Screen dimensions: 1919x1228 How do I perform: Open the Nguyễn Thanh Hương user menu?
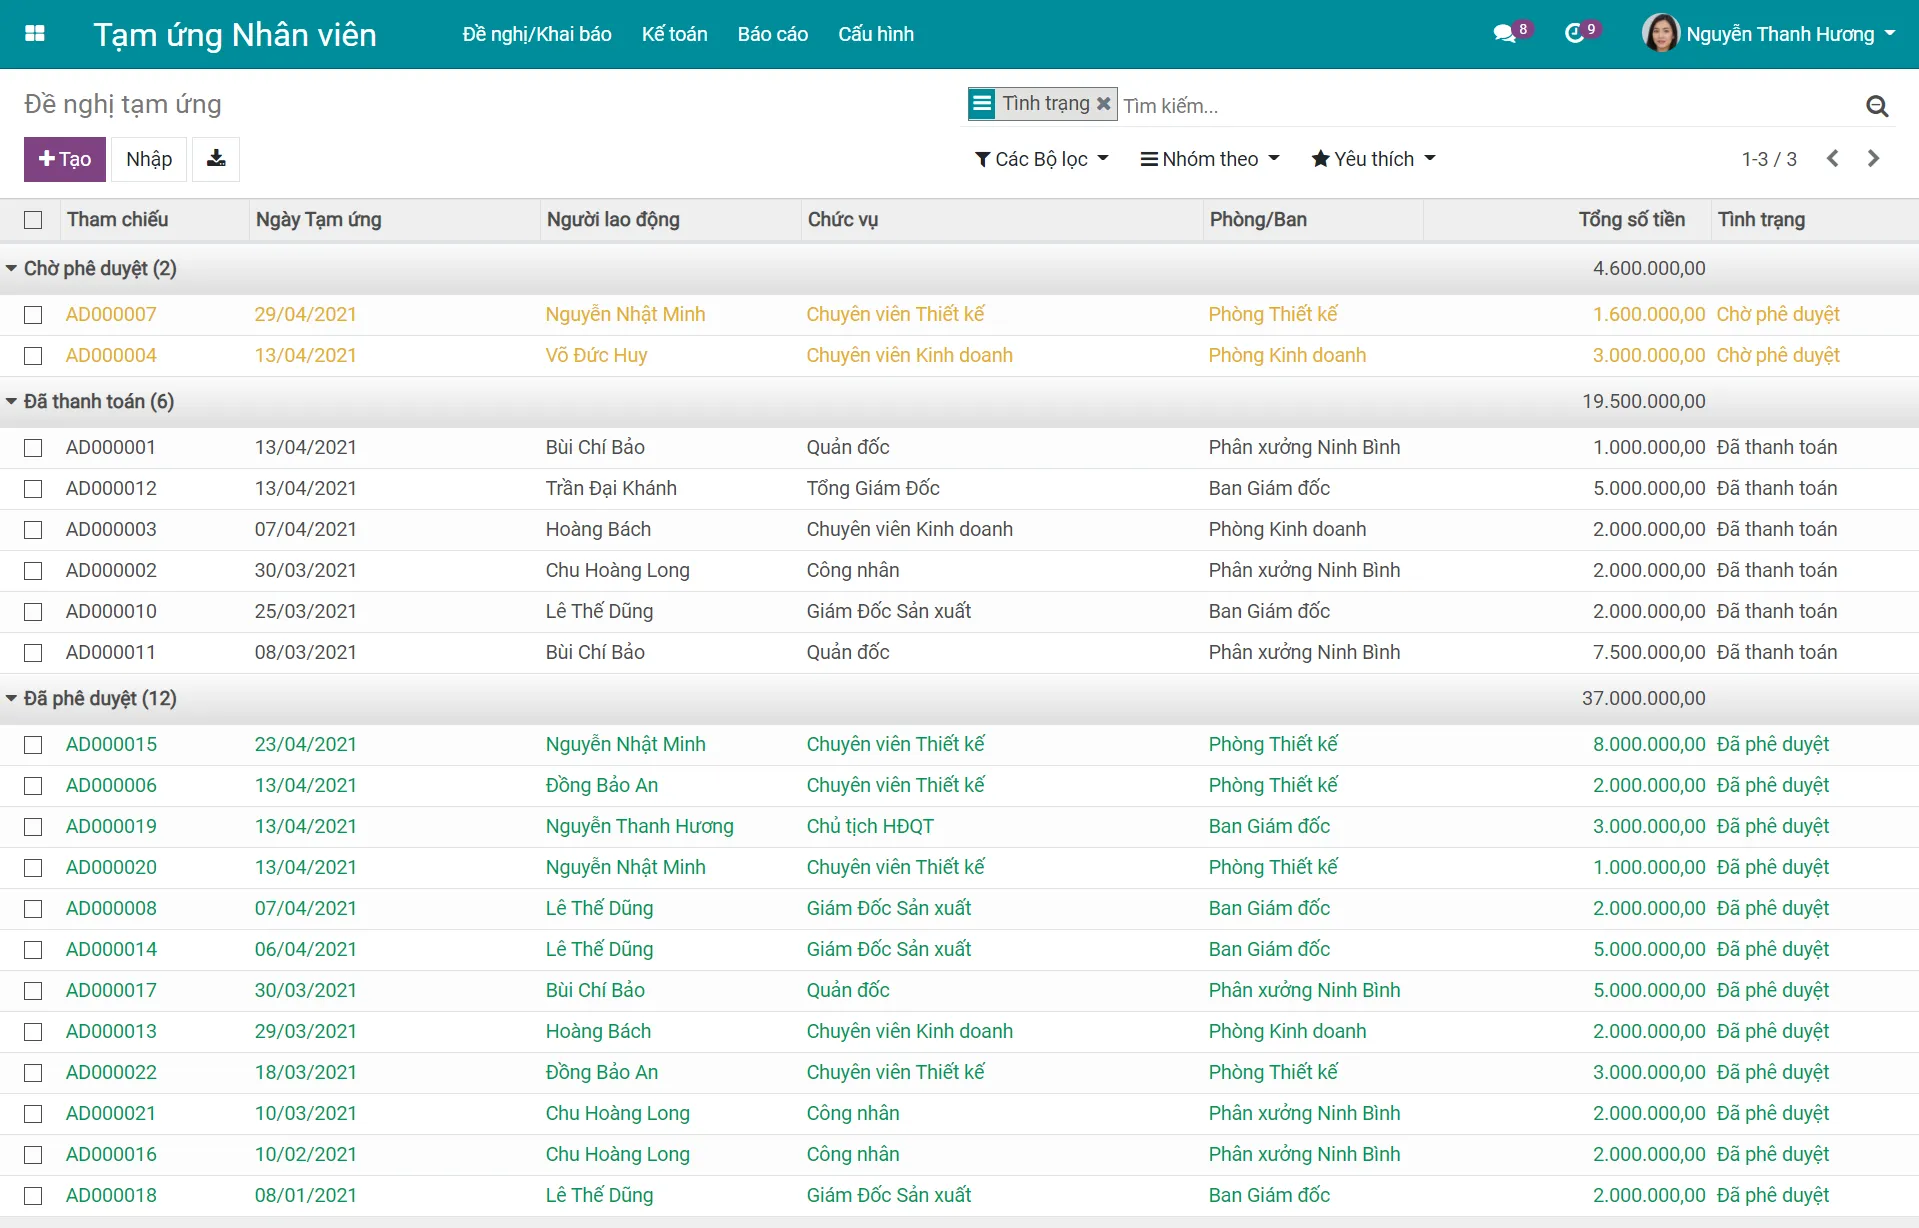(1770, 34)
